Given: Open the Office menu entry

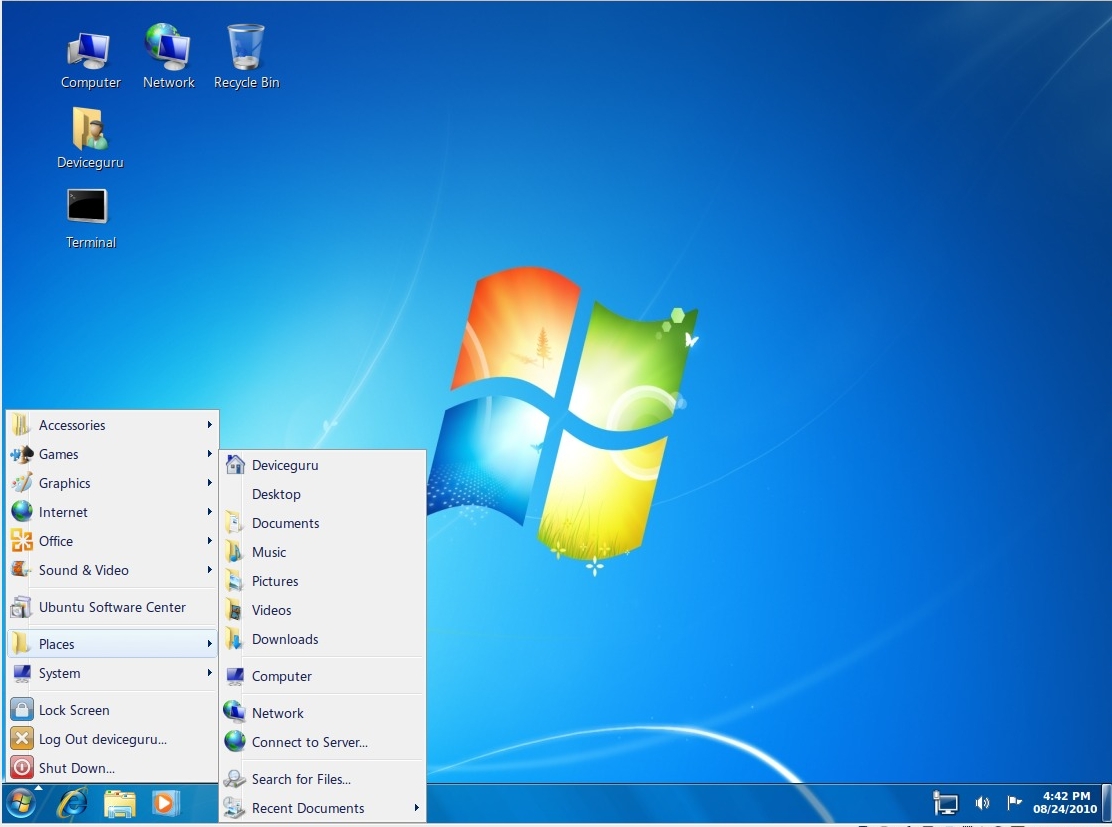Looking at the screenshot, I should tap(112, 541).
